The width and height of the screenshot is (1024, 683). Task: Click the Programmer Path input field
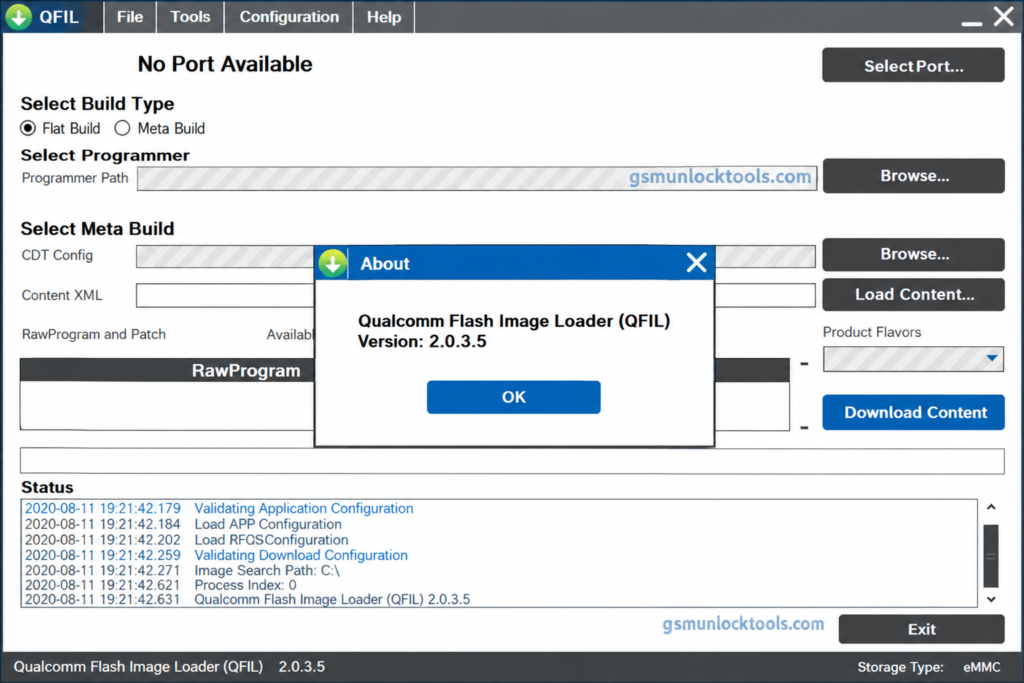point(477,178)
